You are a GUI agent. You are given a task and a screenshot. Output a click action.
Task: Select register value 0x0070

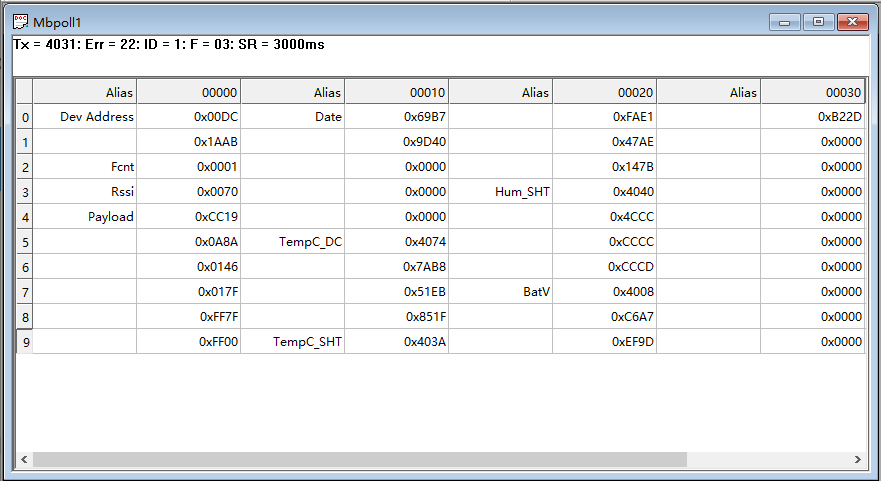coord(189,192)
